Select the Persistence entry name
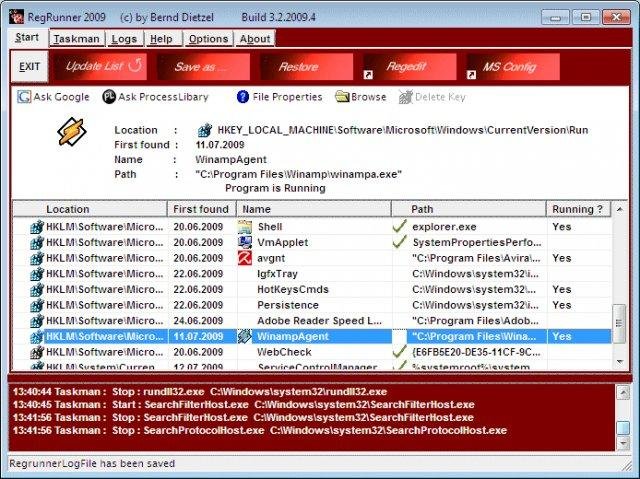 288,305
